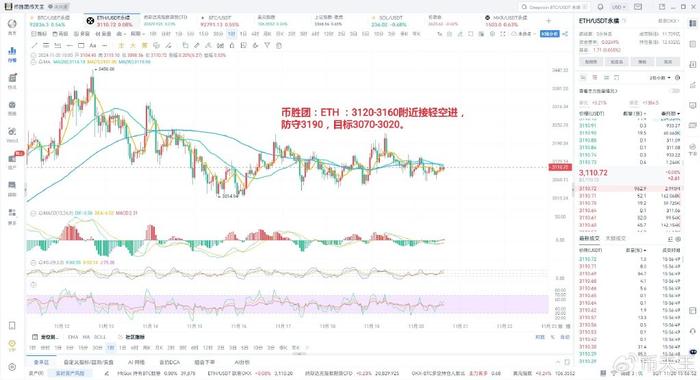
Task: Open the mail inbox icon
Action: coord(638,7)
